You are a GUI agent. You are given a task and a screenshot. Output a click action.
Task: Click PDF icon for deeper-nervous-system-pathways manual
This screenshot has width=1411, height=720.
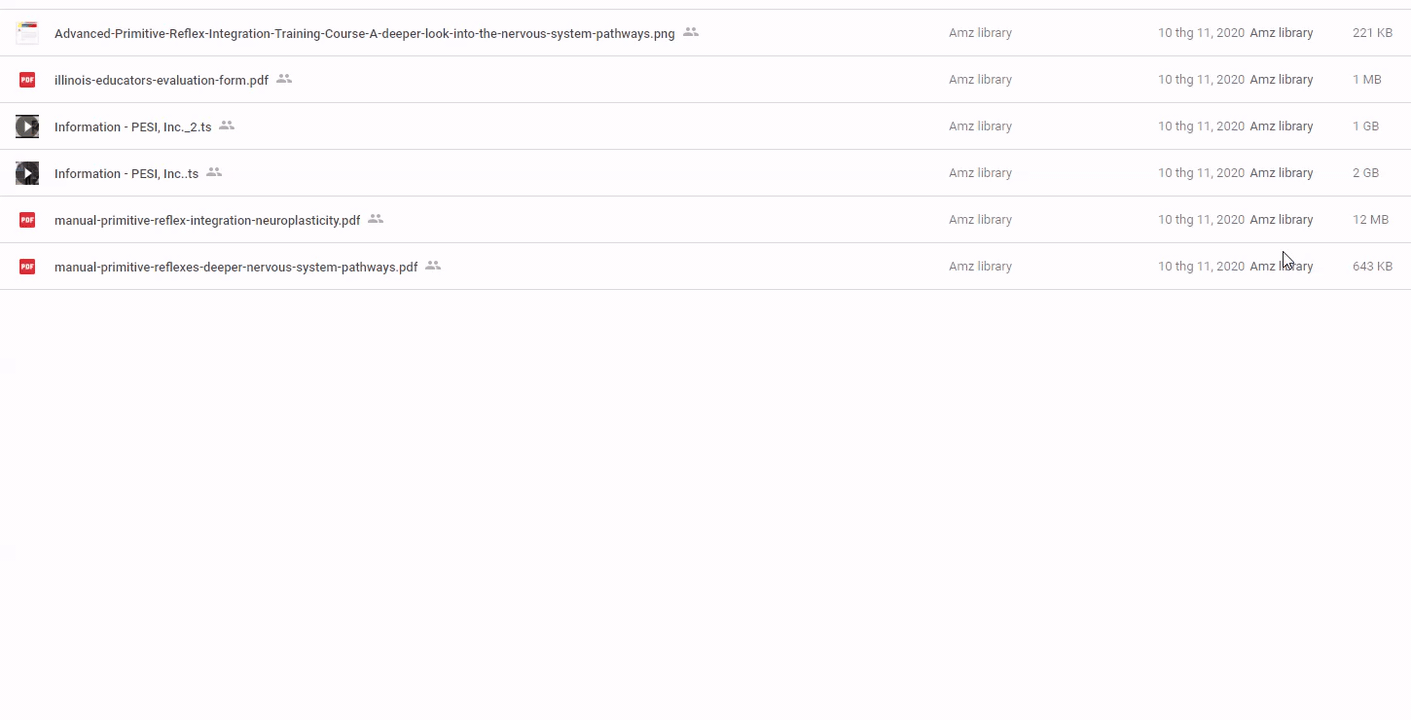point(27,267)
